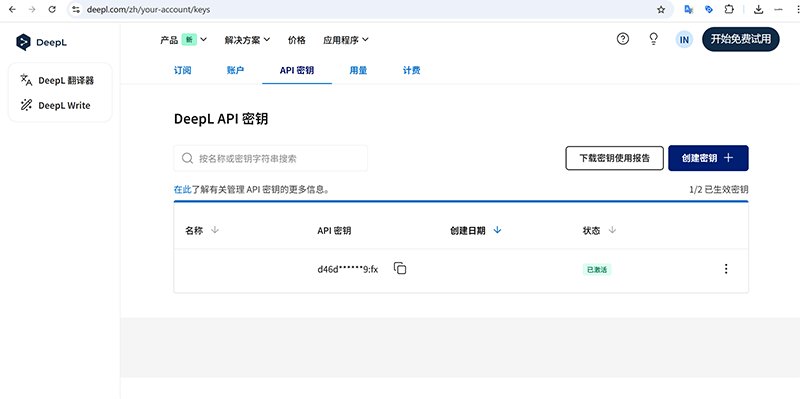Focus the key search input field
Image resolution: width=800 pixels, height=399 pixels.
point(270,158)
